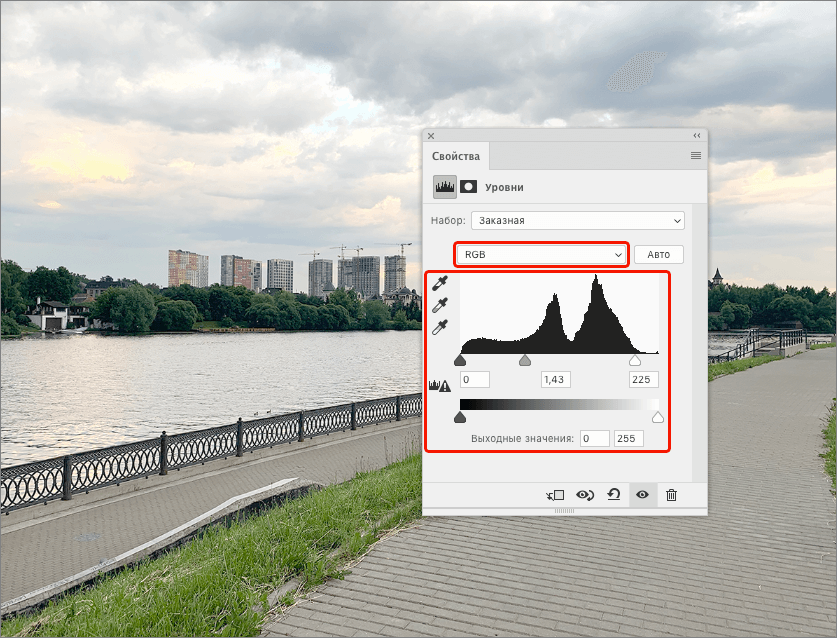Viewport: 837px width, 638px height.
Task: Click the layer mask icon
Action: pos(468,187)
